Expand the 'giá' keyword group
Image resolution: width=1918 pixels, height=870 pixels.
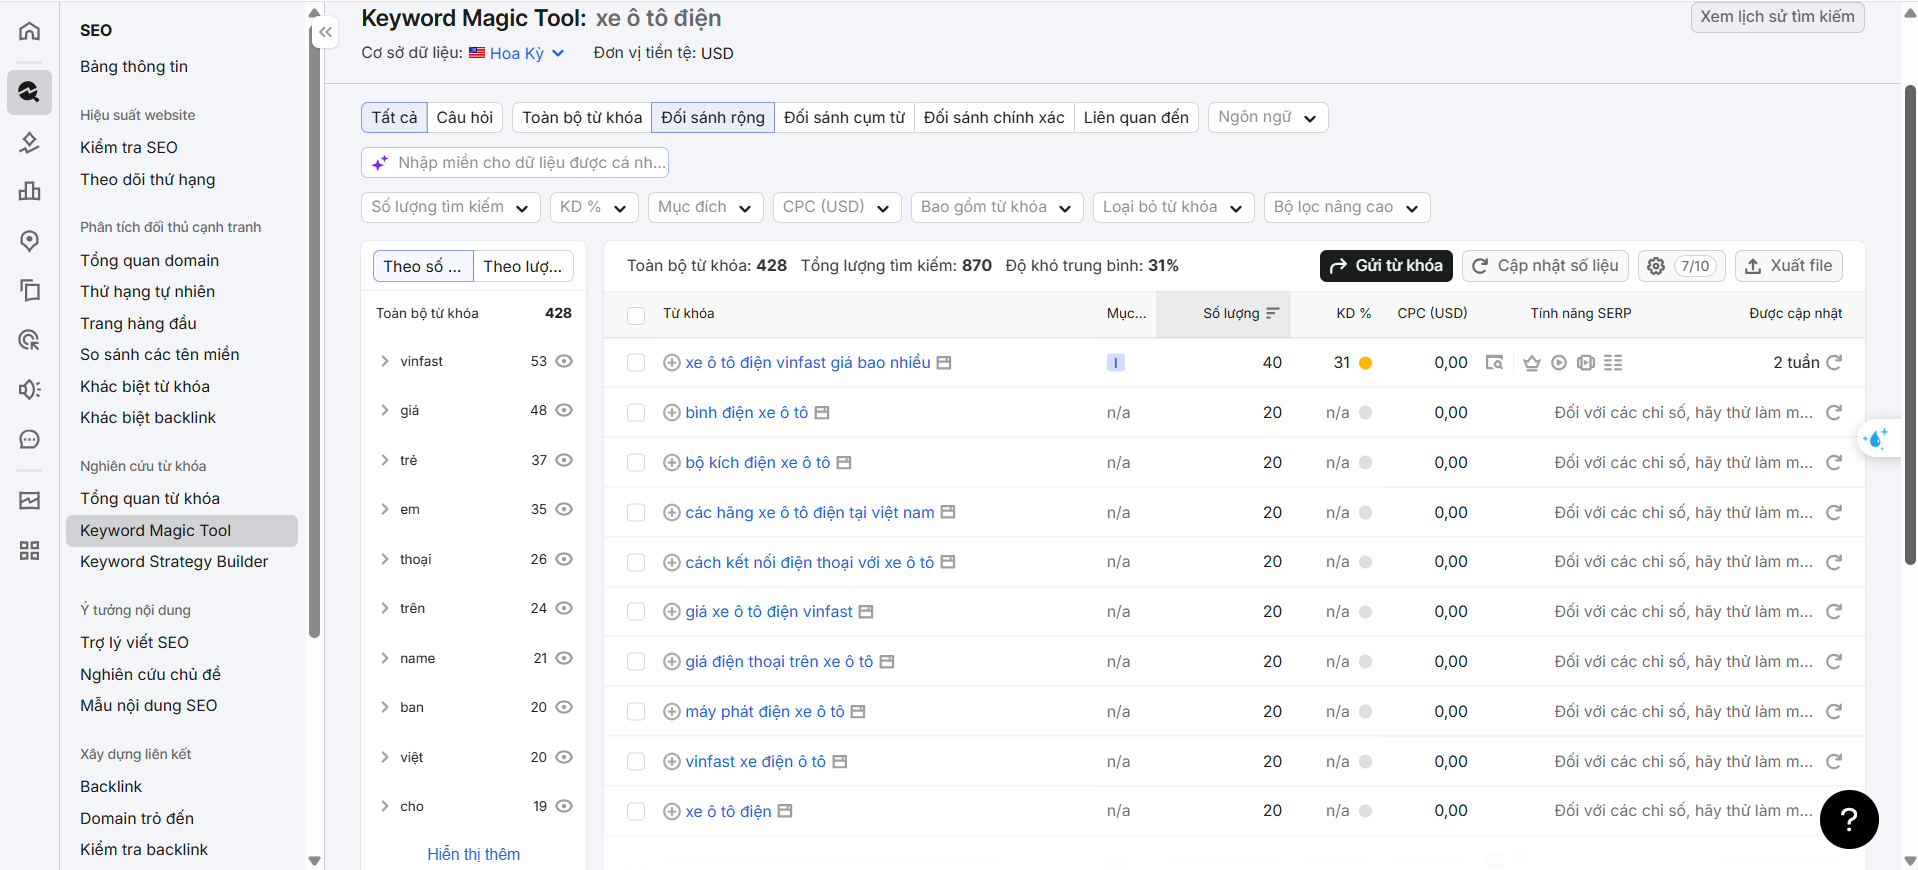click(384, 410)
